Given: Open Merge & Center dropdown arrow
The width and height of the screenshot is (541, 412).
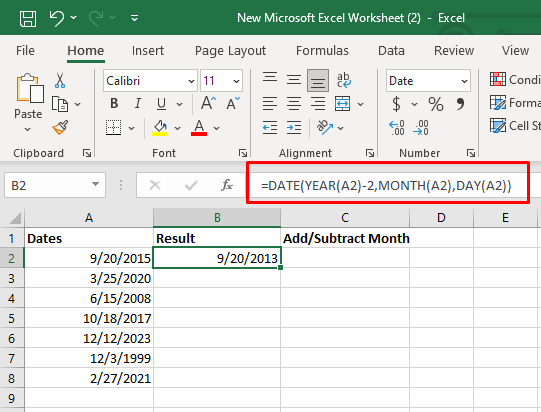Looking at the screenshot, I should point(361,104).
